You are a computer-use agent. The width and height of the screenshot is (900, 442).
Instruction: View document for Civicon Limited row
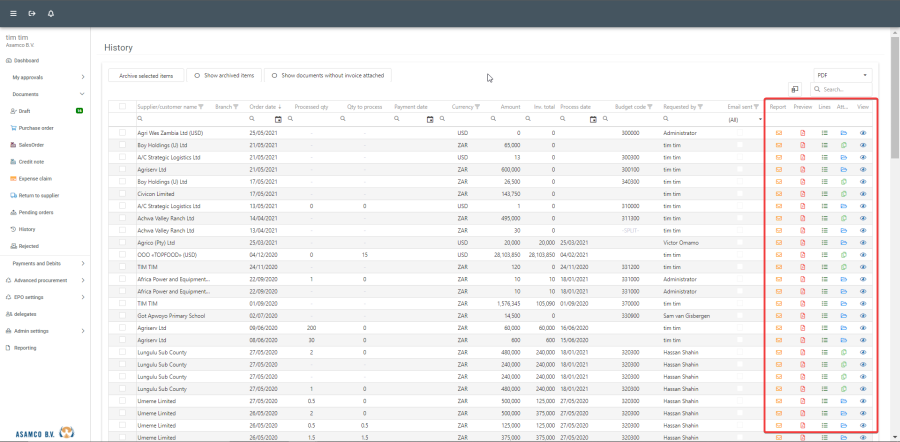863,193
